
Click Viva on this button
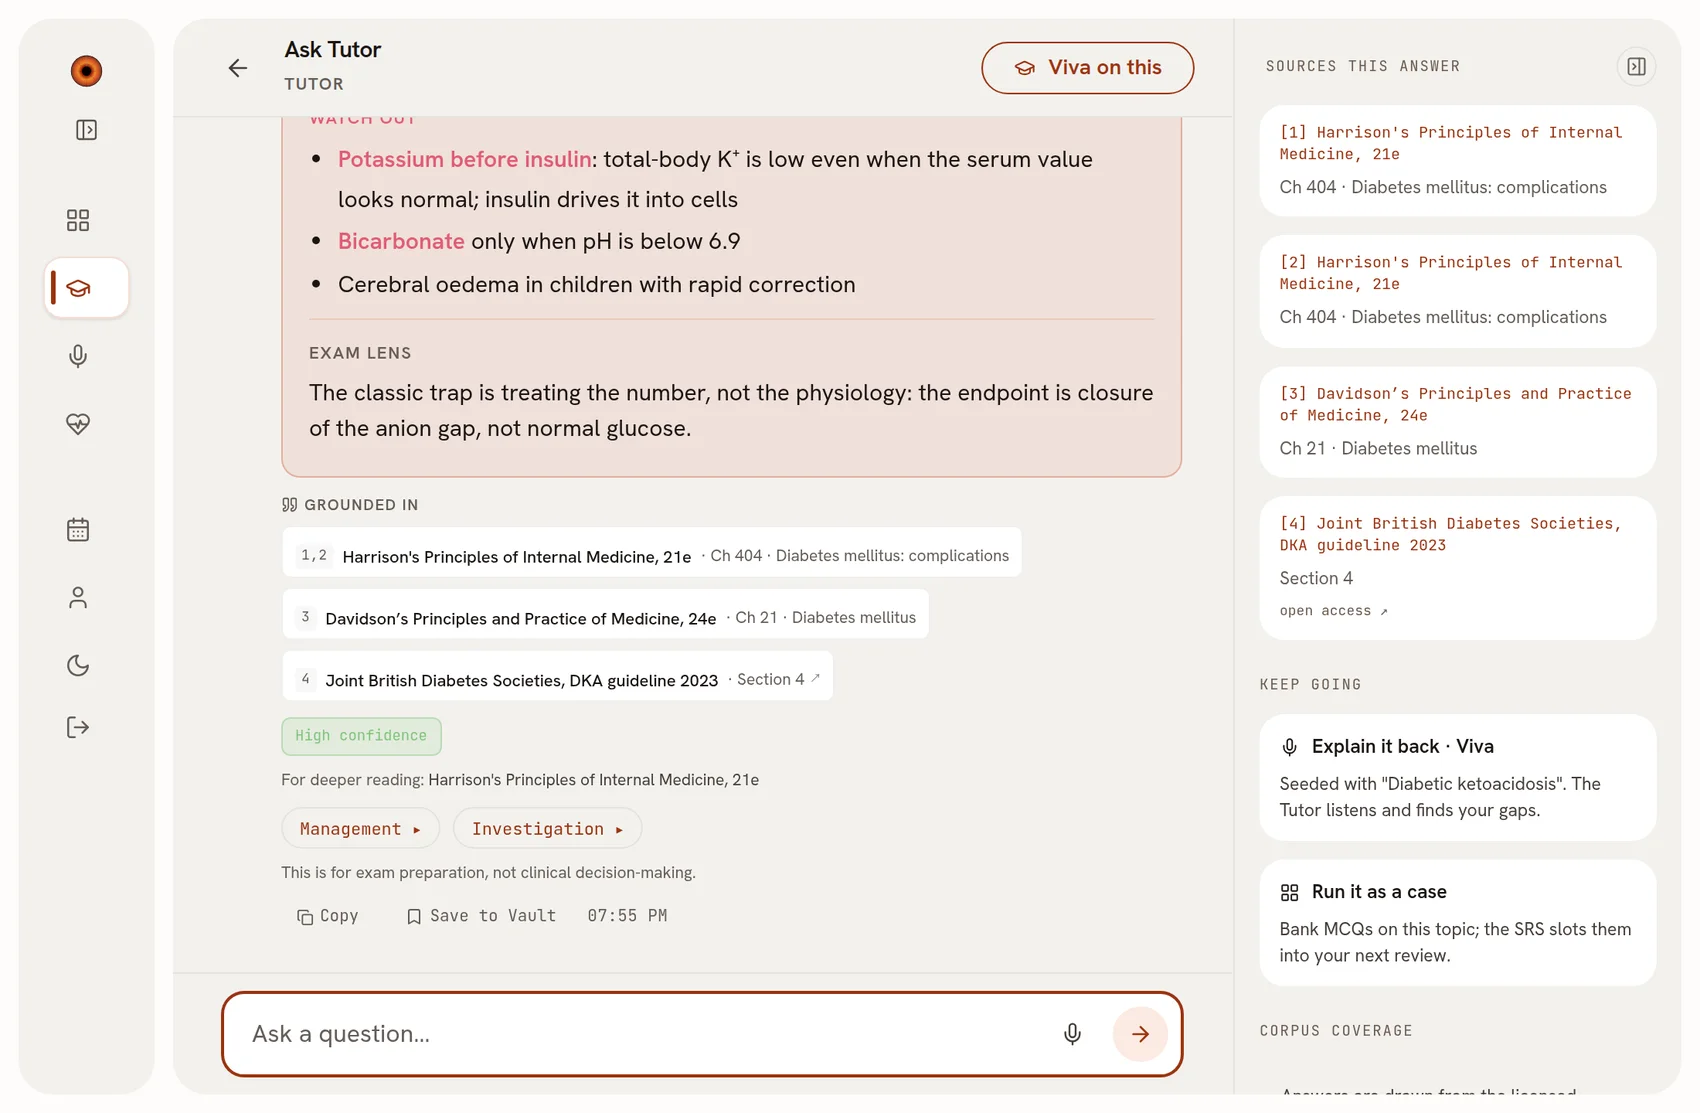[x=1087, y=68]
